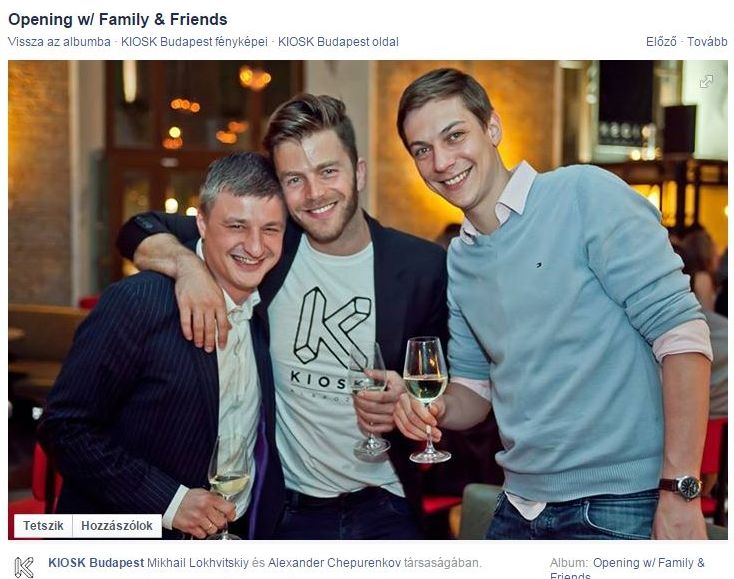Go to previous photo with Előző
The width and height of the screenshot is (734, 579).
tap(661, 42)
